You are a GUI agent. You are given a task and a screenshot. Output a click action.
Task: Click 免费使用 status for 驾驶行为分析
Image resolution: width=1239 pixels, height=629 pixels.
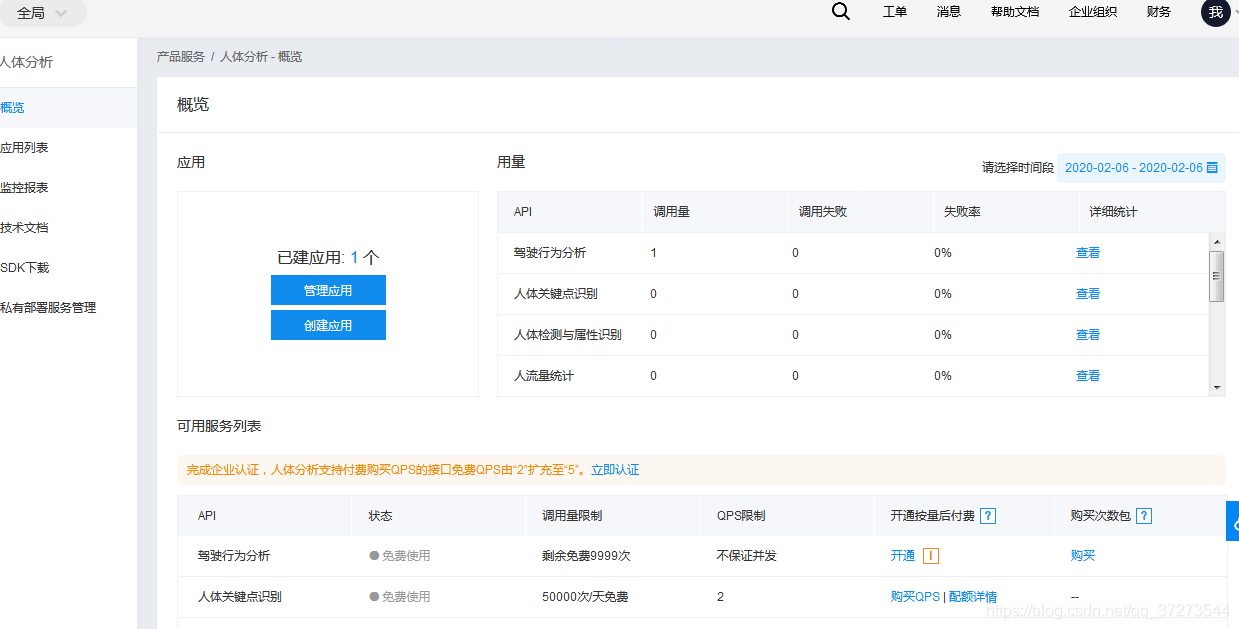(400, 556)
